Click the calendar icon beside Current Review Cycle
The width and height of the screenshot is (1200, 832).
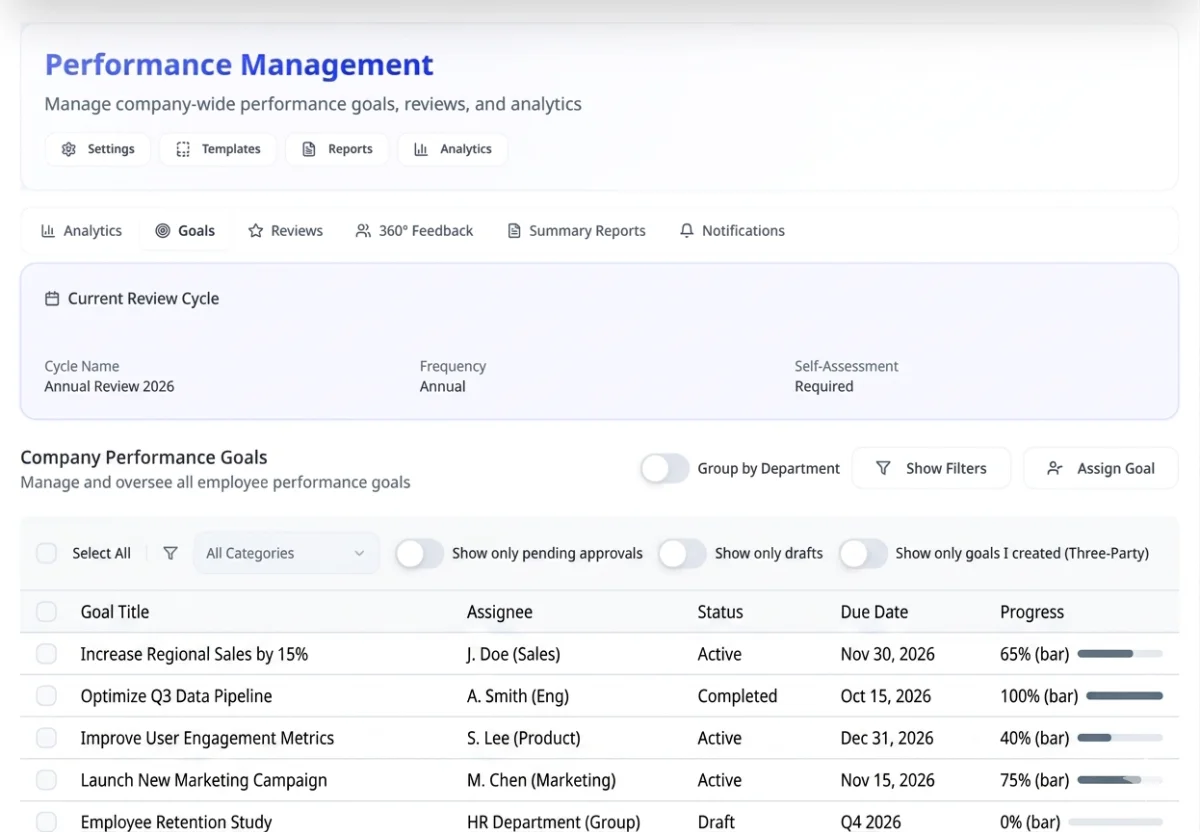(52, 299)
